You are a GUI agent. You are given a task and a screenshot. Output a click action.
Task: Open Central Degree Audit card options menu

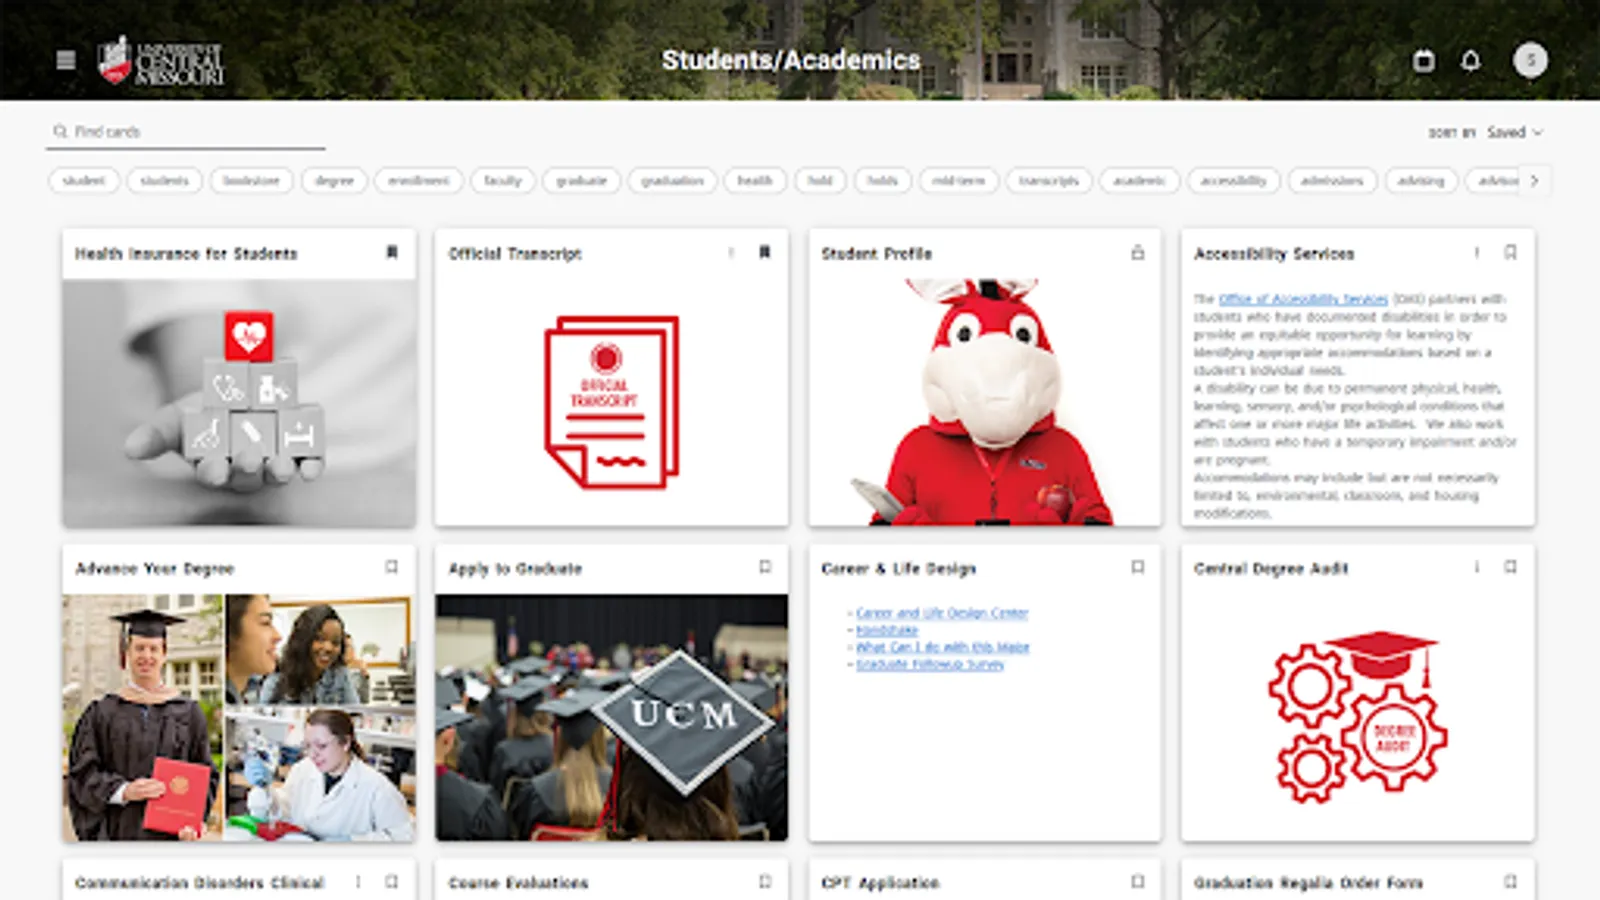point(1477,567)
